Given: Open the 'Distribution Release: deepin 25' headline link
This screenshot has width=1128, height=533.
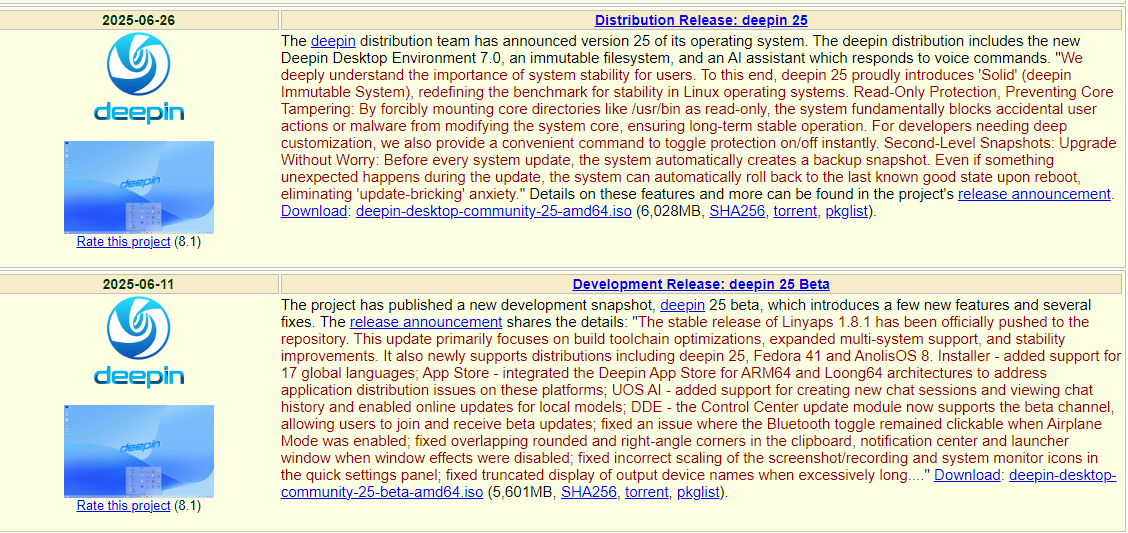Looking at the screenshot, I should point(701,20).
